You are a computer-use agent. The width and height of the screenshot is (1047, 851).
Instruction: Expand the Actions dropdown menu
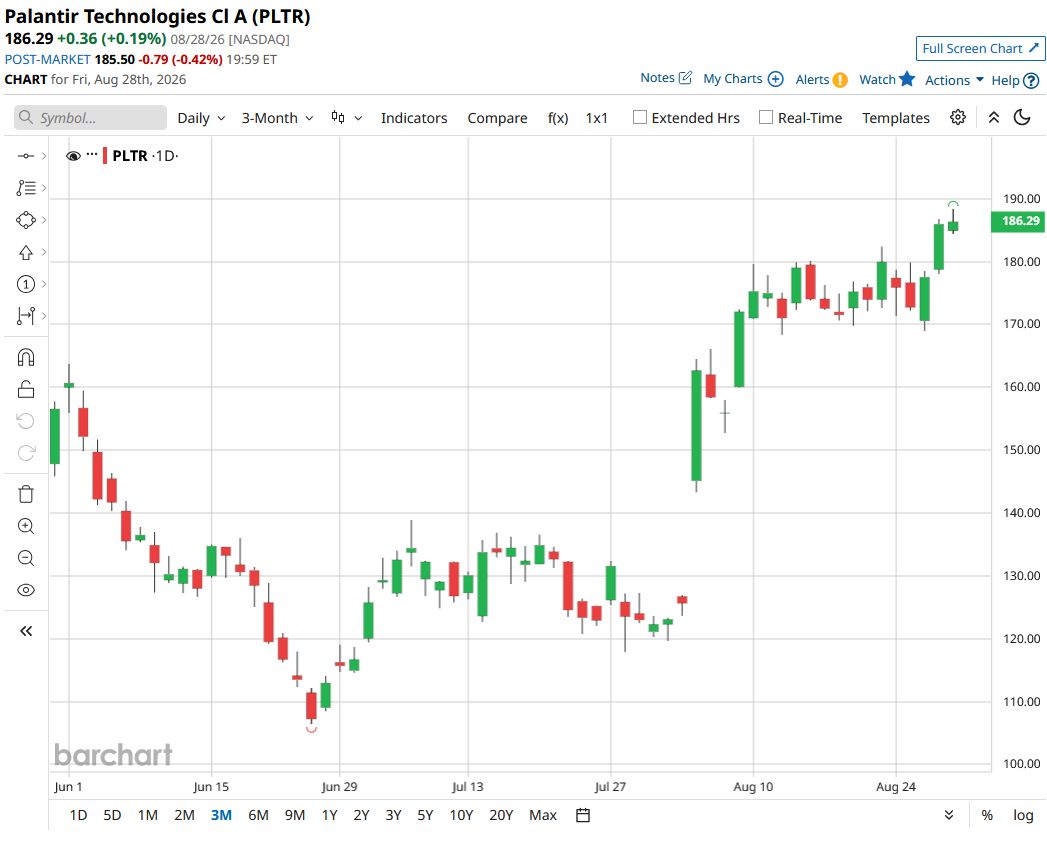(x=954, y=80)
